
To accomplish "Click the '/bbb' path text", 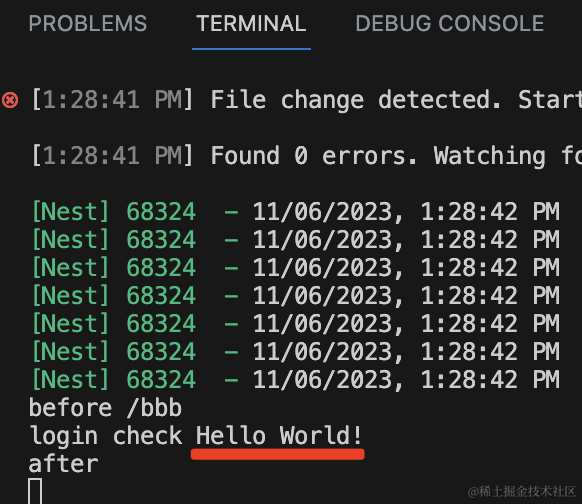I will 154,408.
